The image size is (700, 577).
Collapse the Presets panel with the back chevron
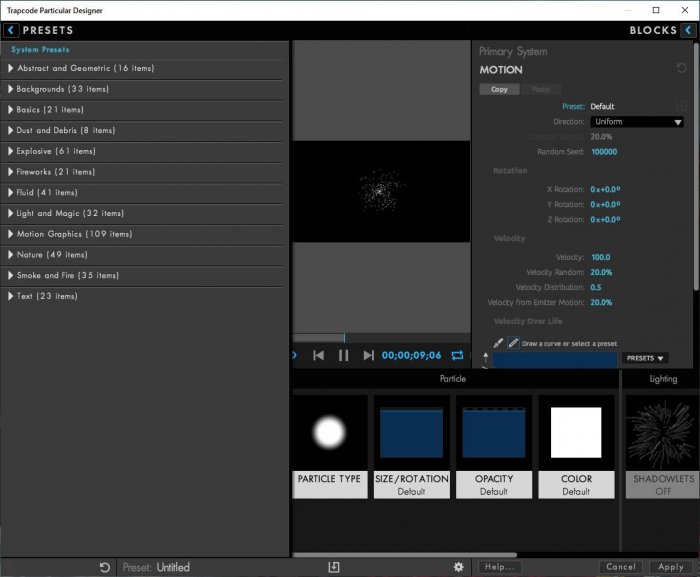[x=11, y=30]
